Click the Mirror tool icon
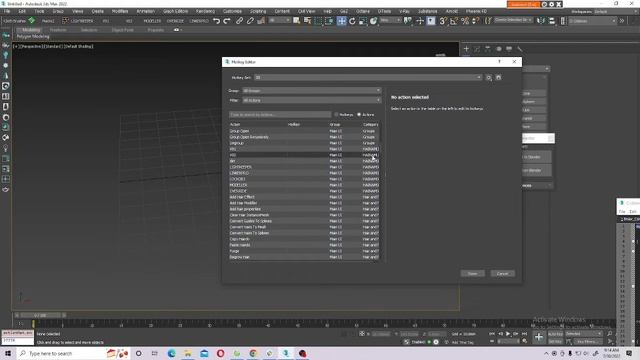640x360 pixels. click(541, 21)
